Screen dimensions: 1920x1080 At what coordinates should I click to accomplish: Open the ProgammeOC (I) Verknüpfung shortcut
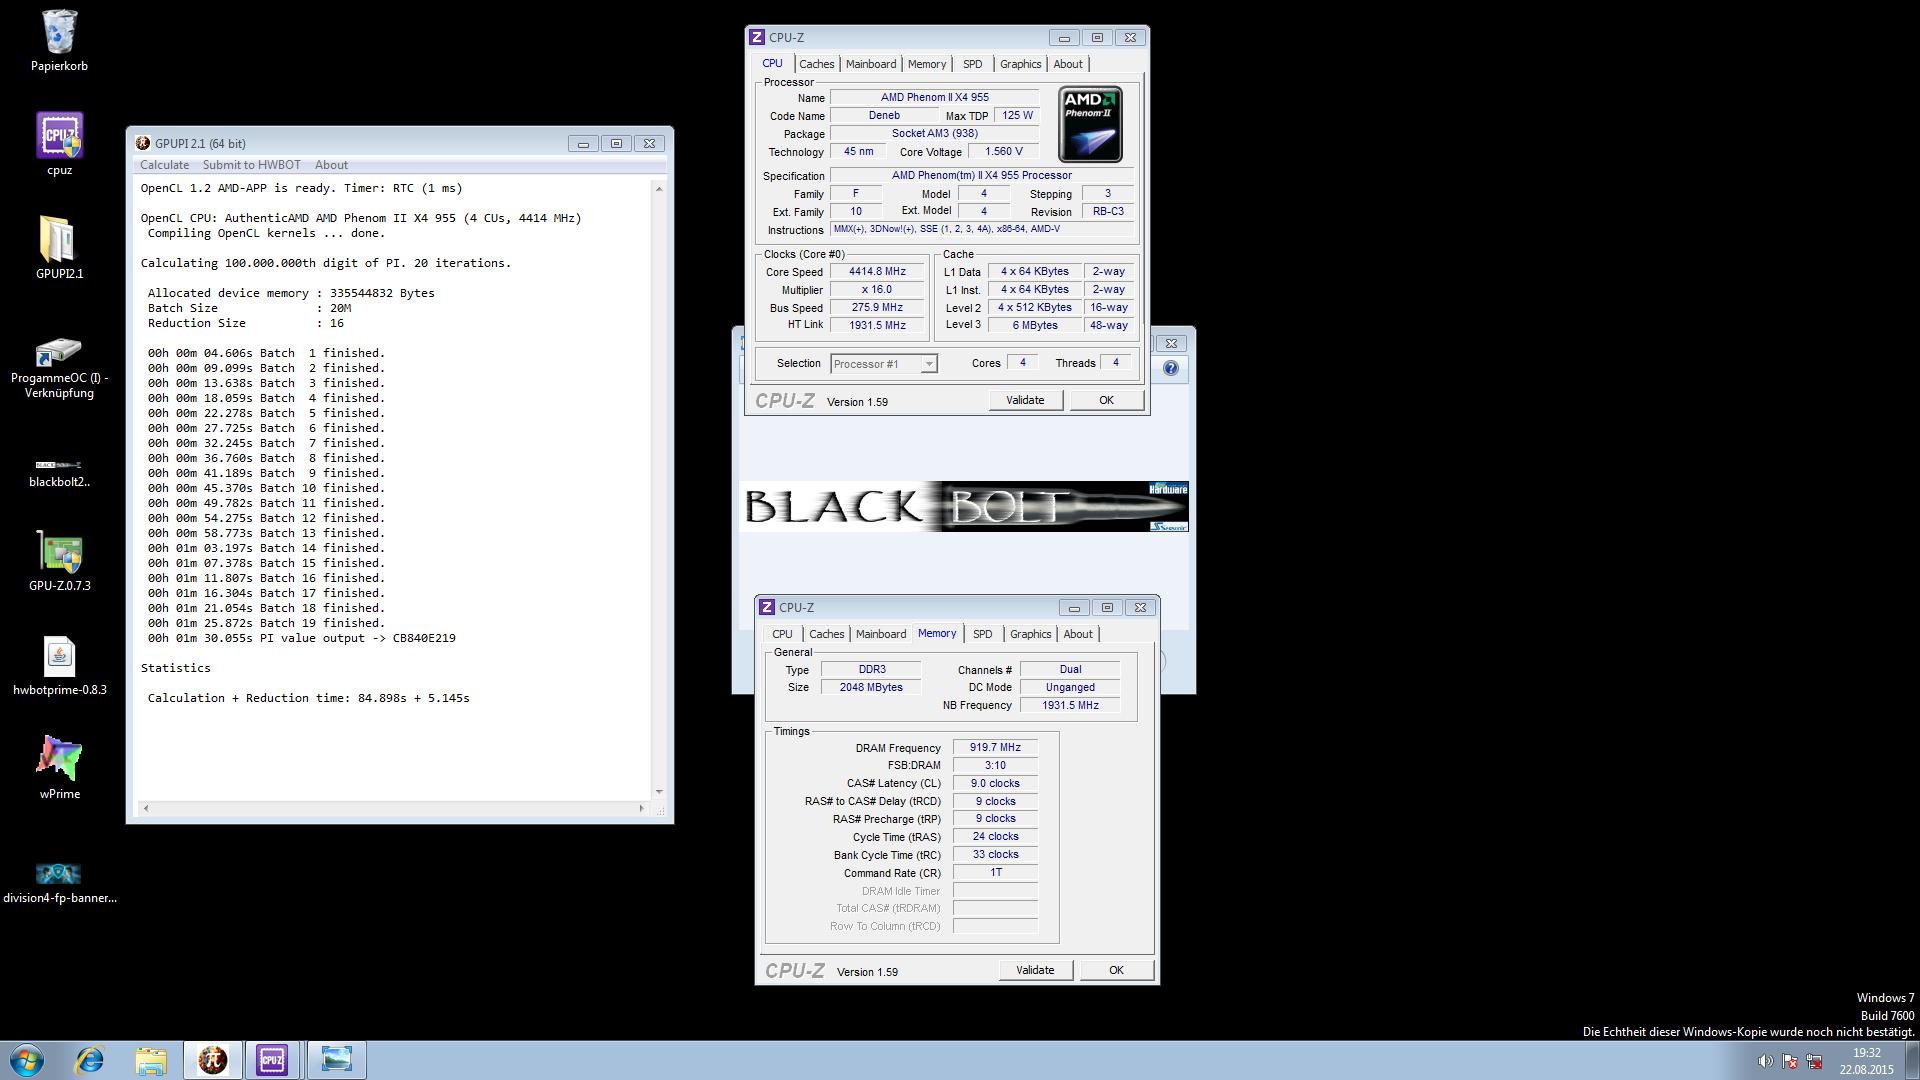tap(59, 368)
